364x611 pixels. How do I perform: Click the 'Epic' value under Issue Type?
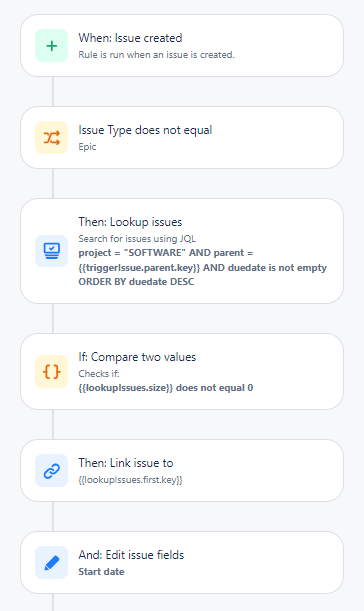point(87,147)
